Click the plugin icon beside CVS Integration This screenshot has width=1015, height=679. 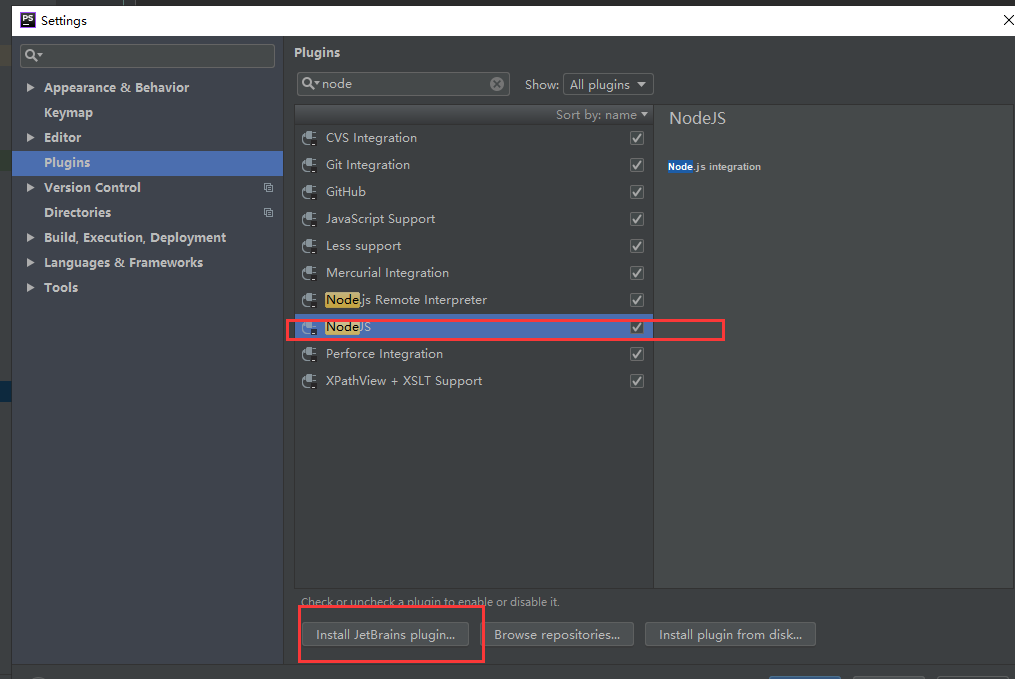click(x=310, y=138)
